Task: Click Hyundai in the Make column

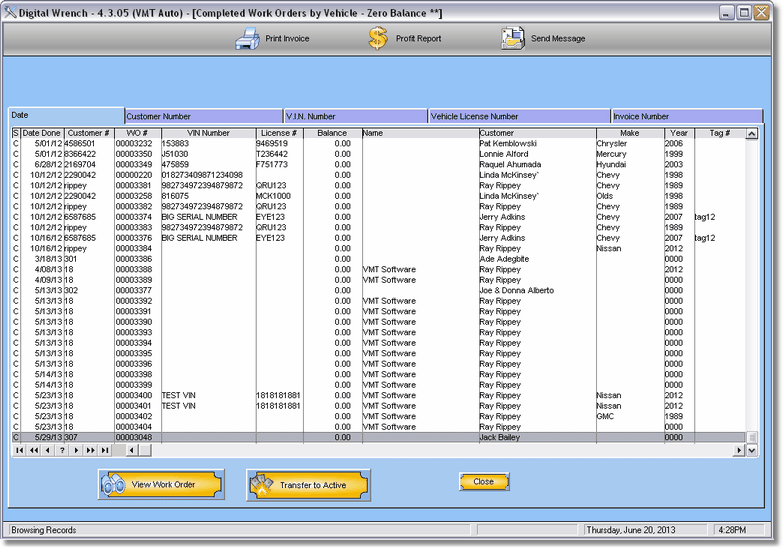Action: point(611,164)
